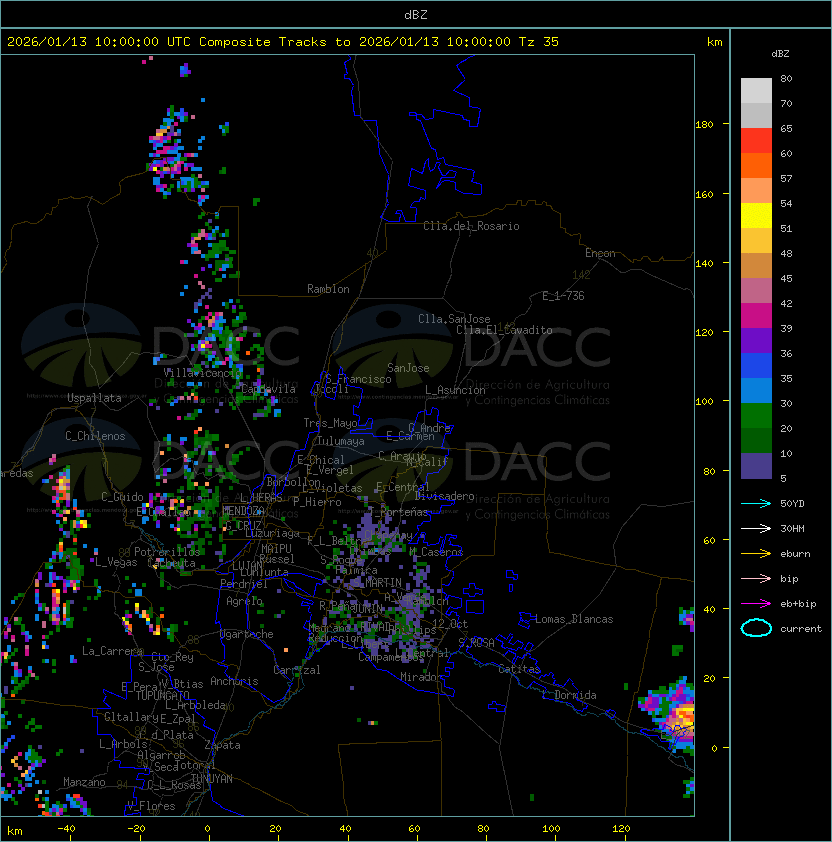Click the white 30HM arrow in legend
832x842 pixels.
[756, 528]
